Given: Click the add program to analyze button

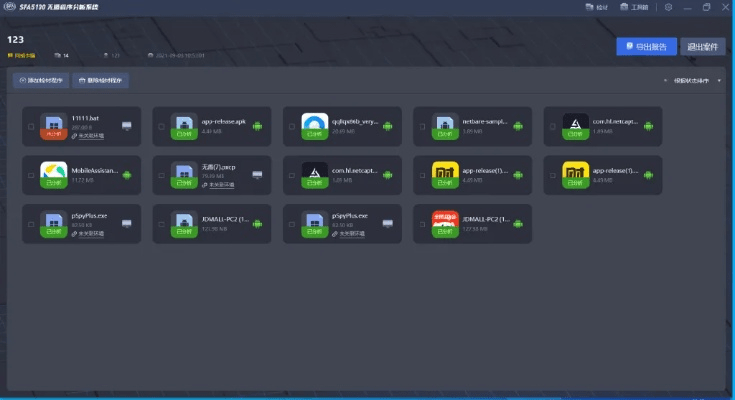Looking at the screenshot, I should click(41, 80).
